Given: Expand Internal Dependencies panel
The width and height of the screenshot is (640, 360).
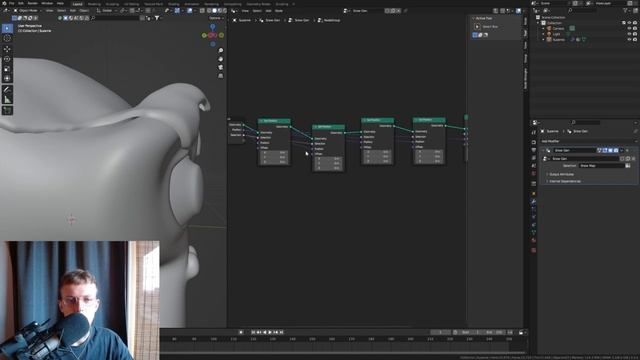Looking at the screenshot, I should coord(564,181).
